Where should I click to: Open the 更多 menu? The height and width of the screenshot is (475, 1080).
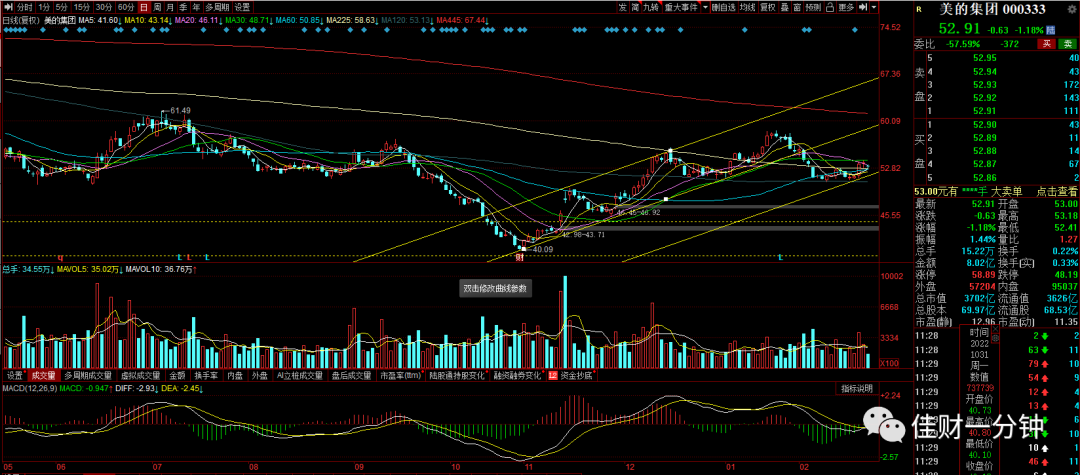pyautogui.click(x=847, y=7)
